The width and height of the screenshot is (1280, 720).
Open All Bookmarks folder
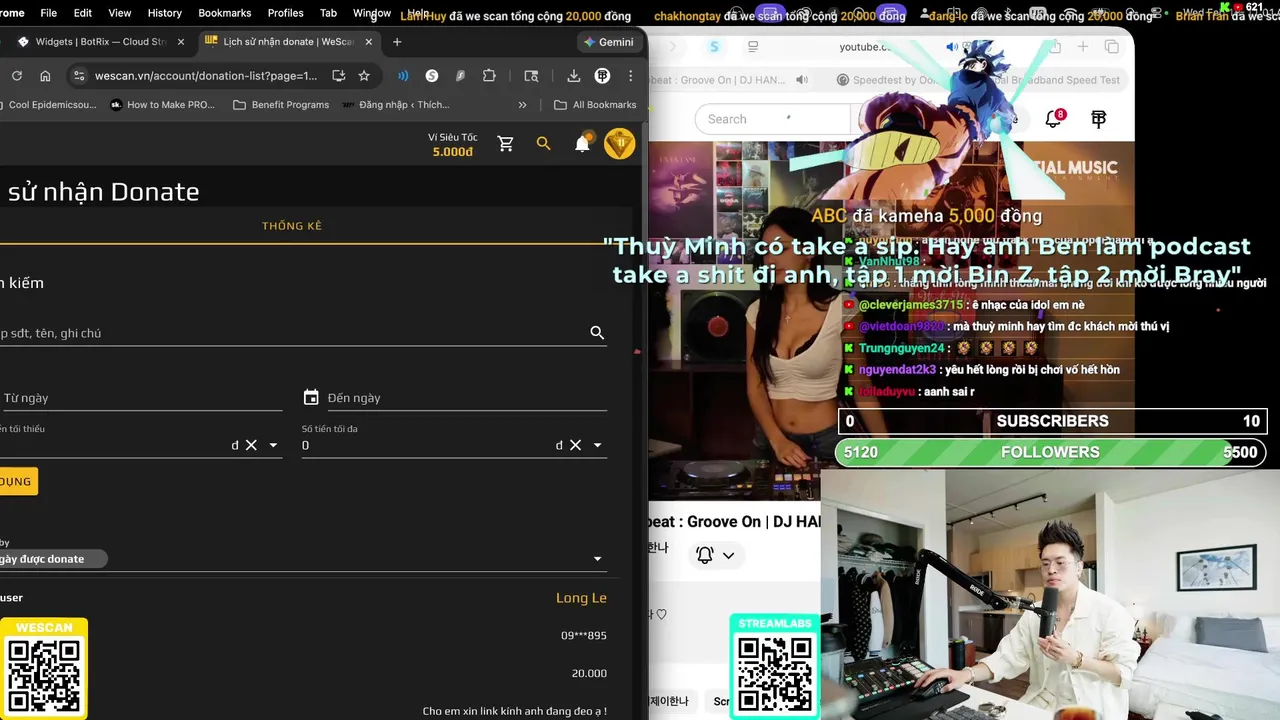pos(595,105)
